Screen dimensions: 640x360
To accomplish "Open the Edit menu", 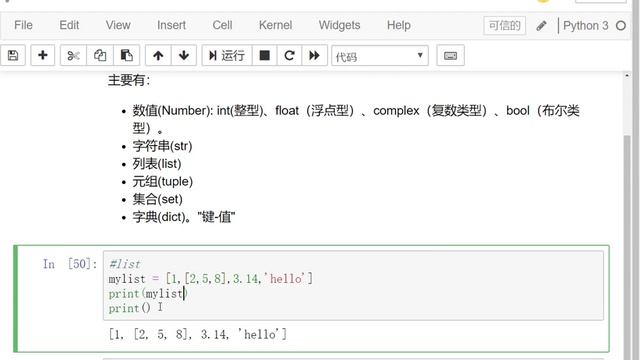I will 69,25.
